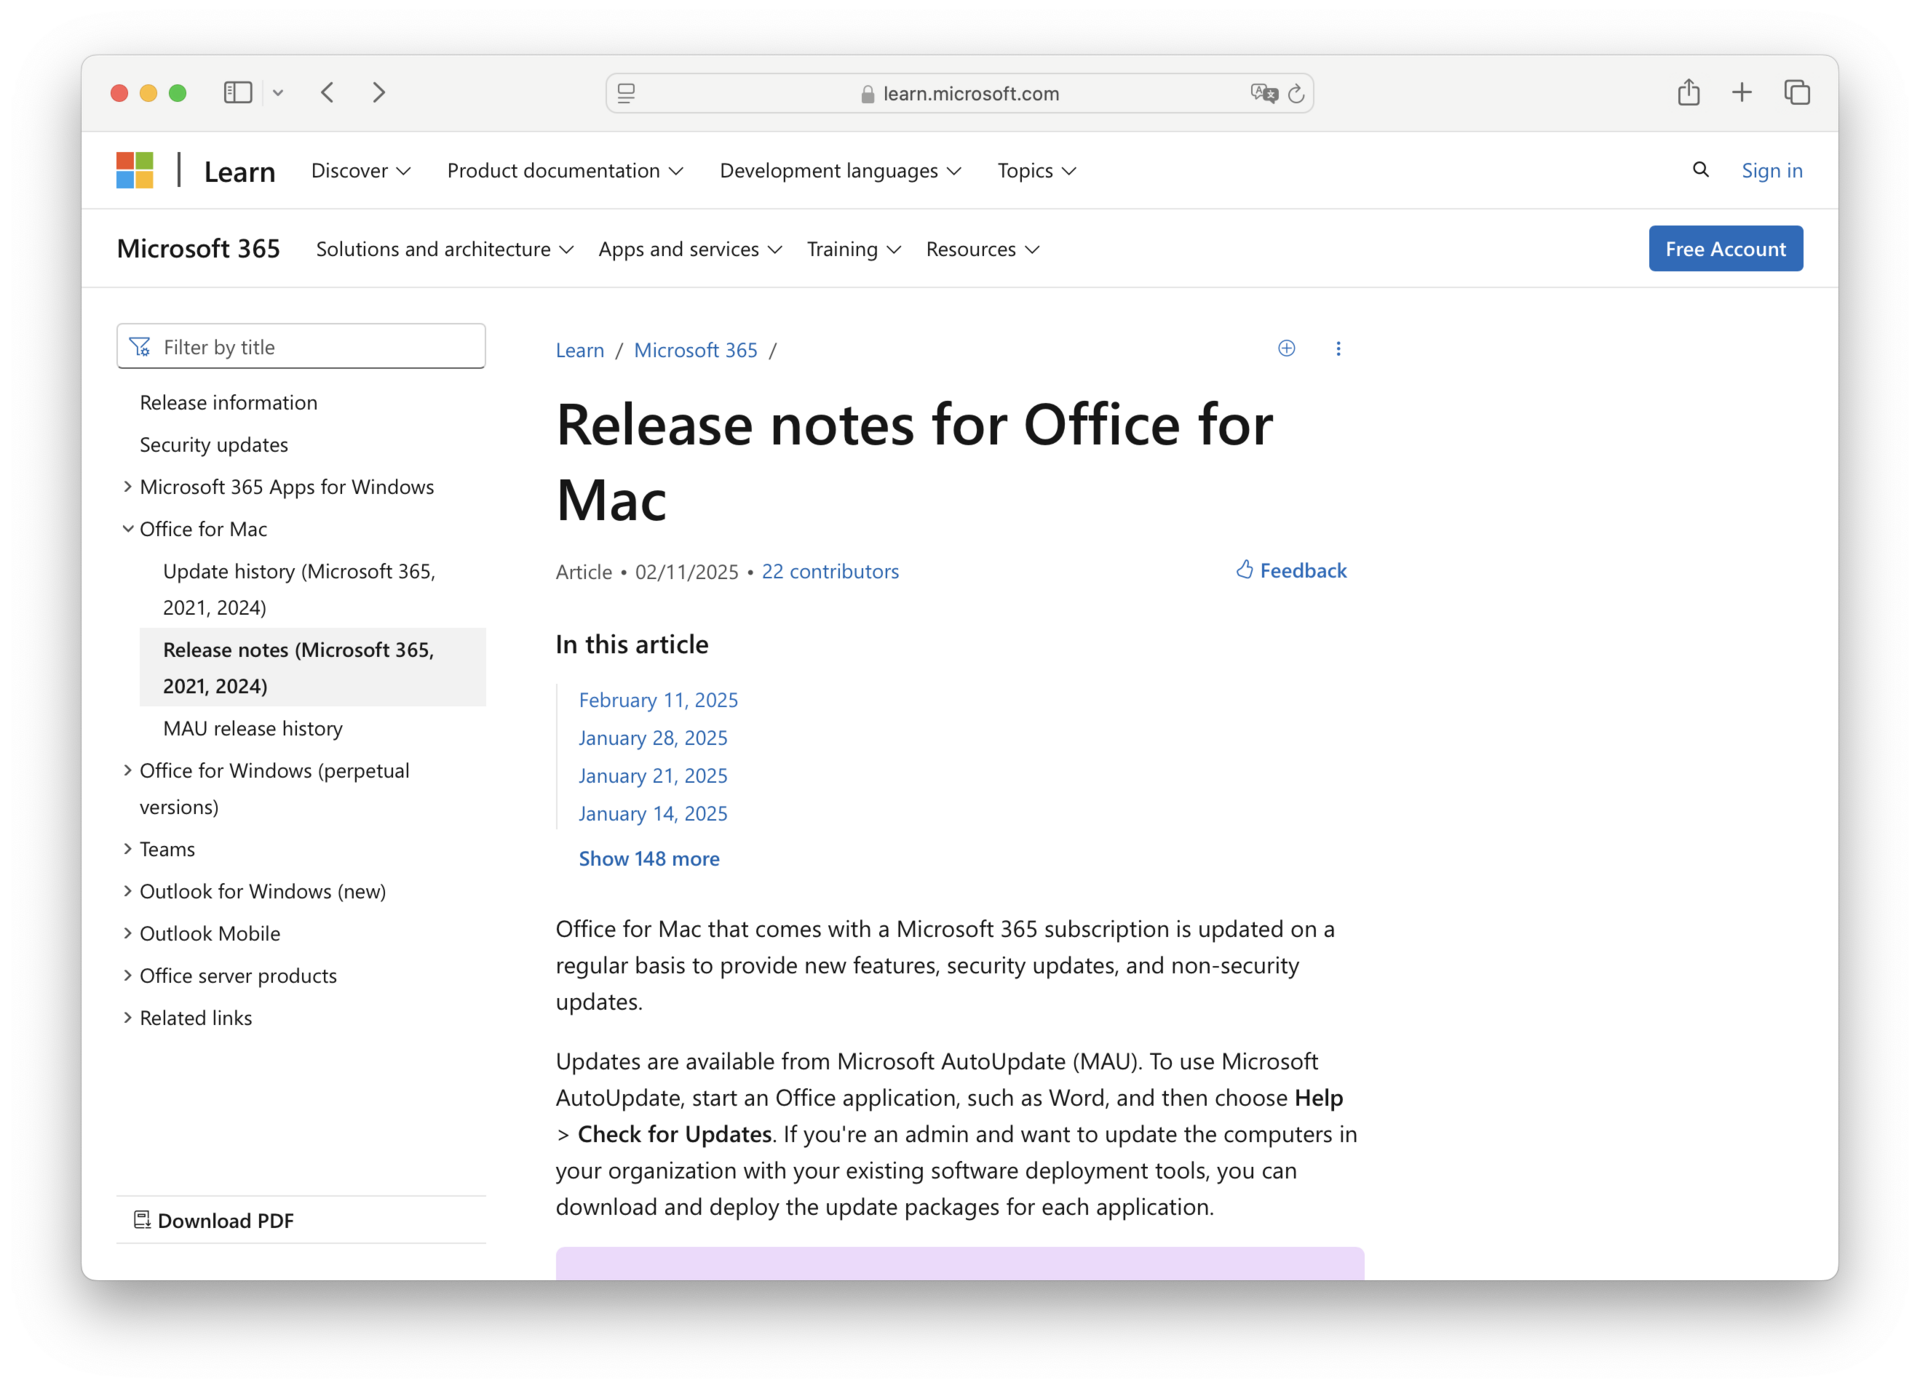Expand the Topics menu
Viewport: 1920px width, 1388px height.
click(x=1036, y=171)
